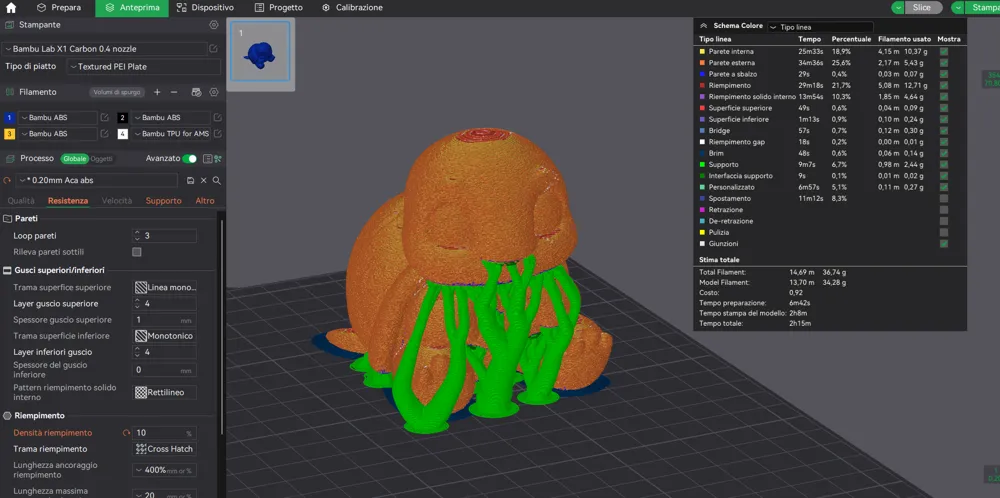Click the Slice button
Screen dimensions: 1000x498
[x=922, y=8]
